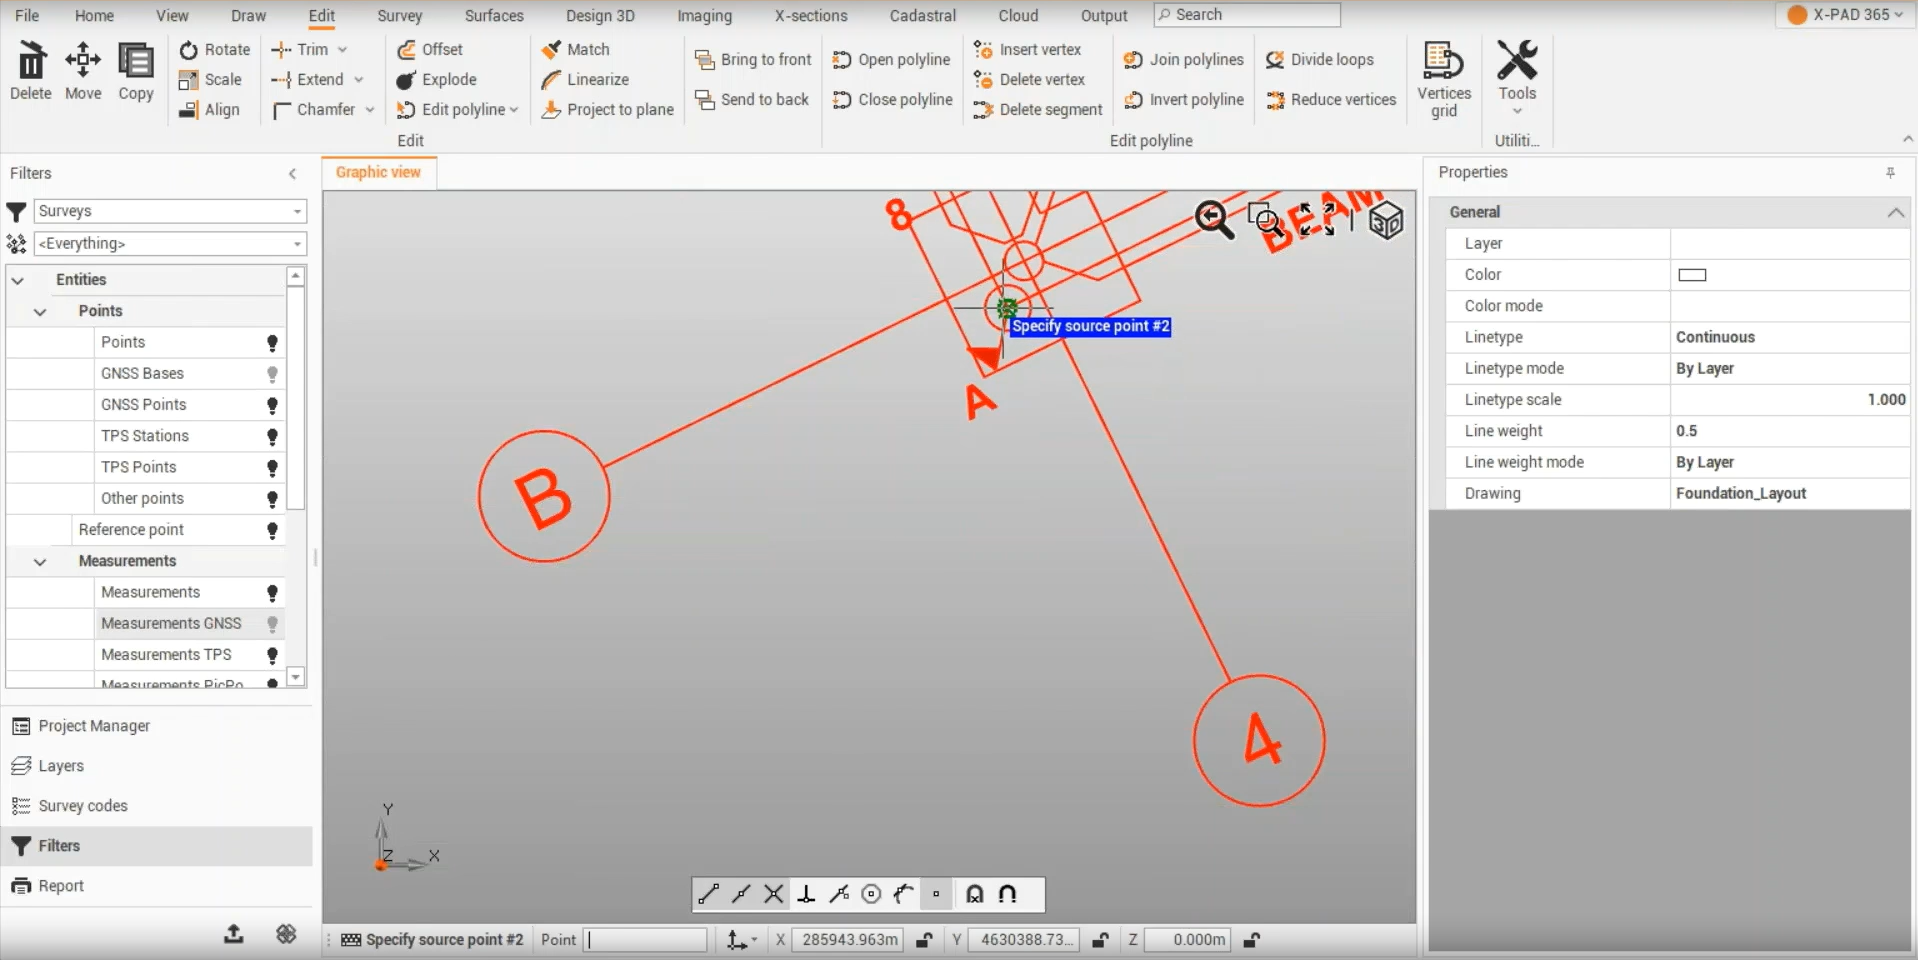Open Survey codes panel
This screenshot has height=960, width=1918.
(x=83, y=806)
